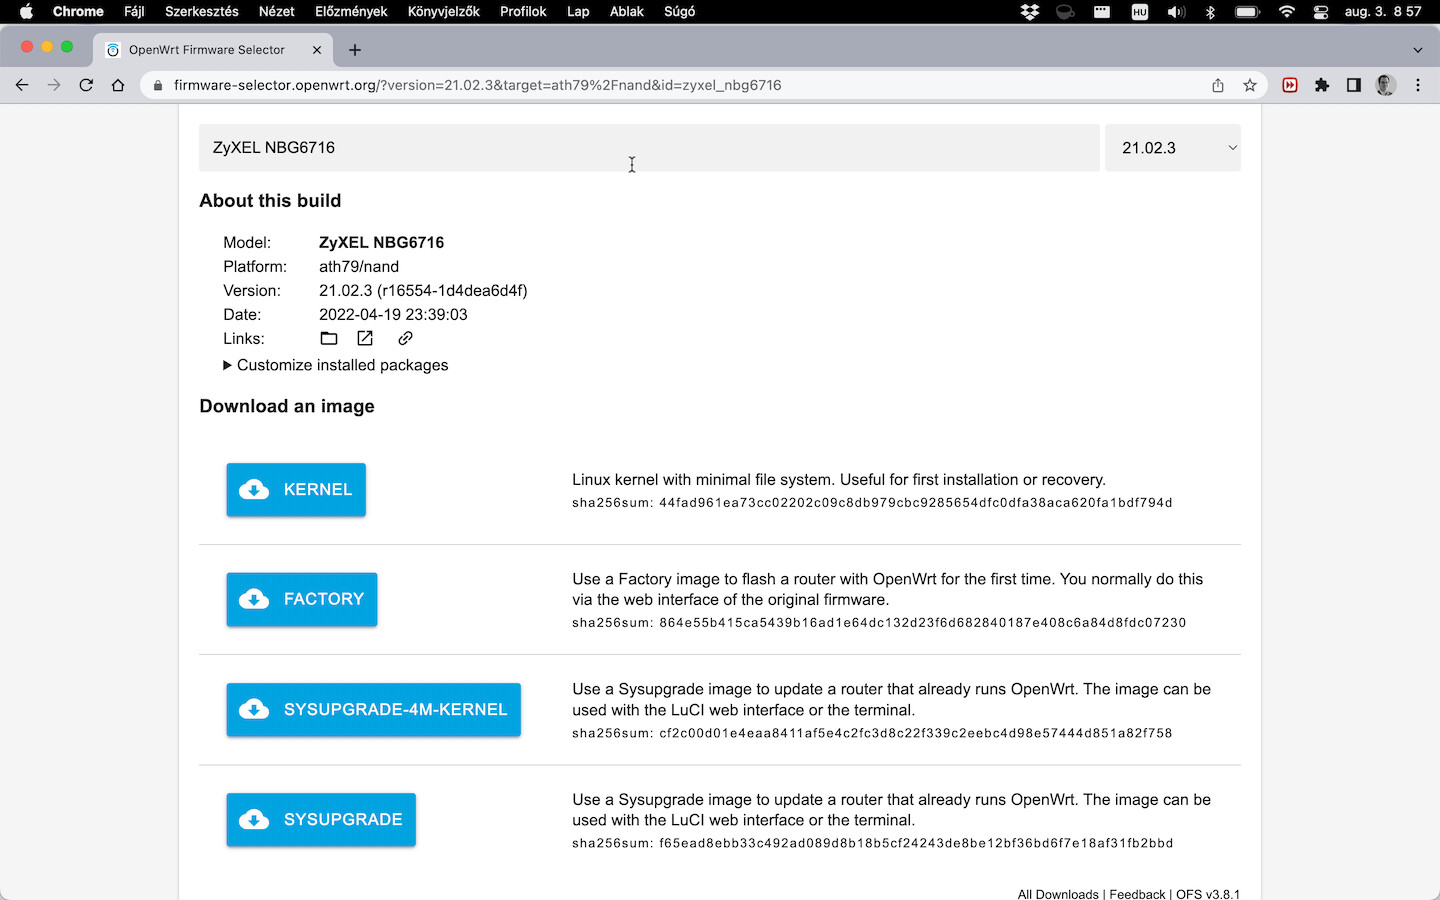
Task: Open the 21.02.3 version dropdown
Action: [1173, 148]
